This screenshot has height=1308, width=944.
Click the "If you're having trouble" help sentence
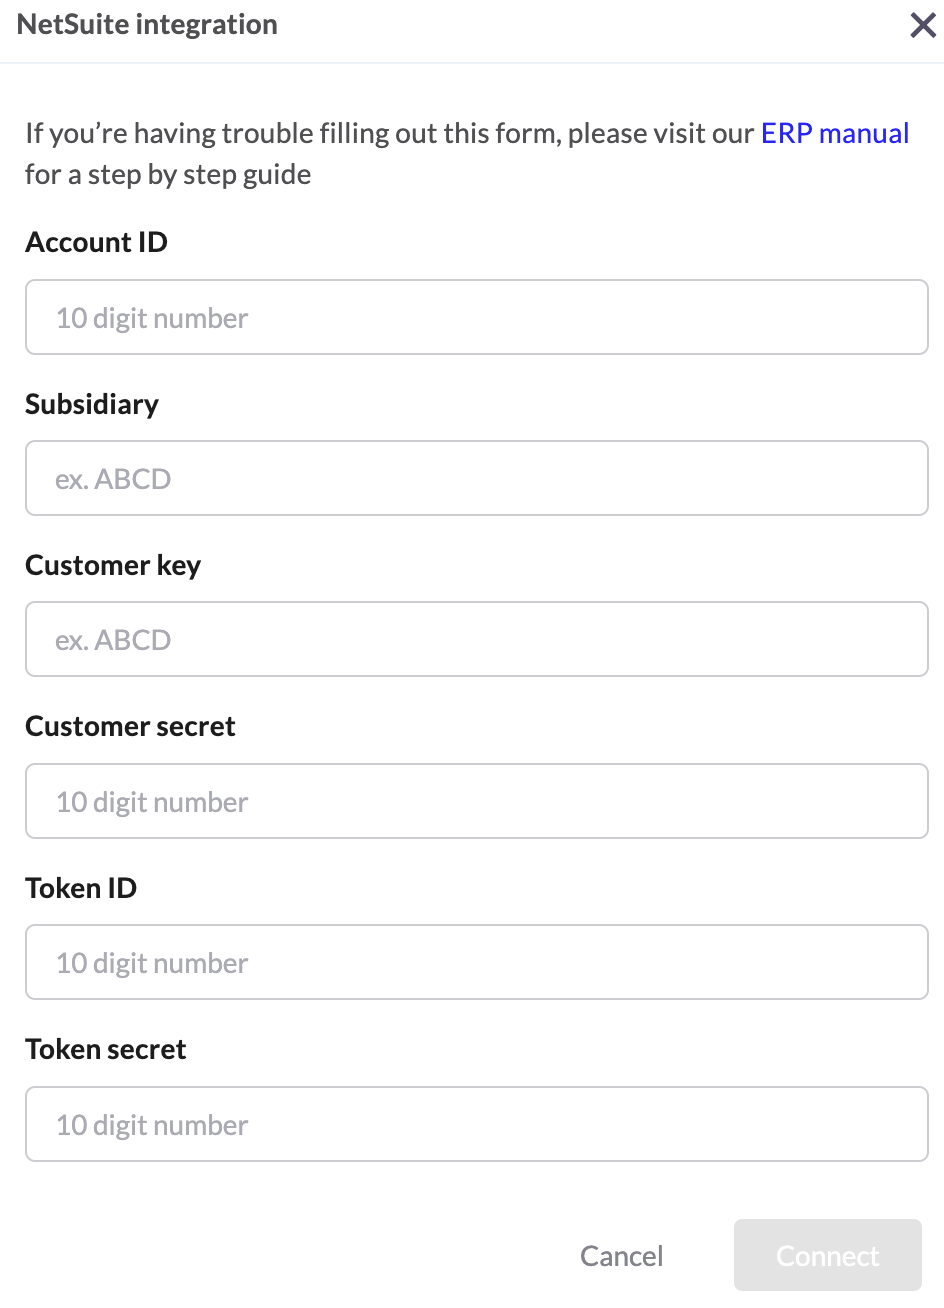(200, 133)
